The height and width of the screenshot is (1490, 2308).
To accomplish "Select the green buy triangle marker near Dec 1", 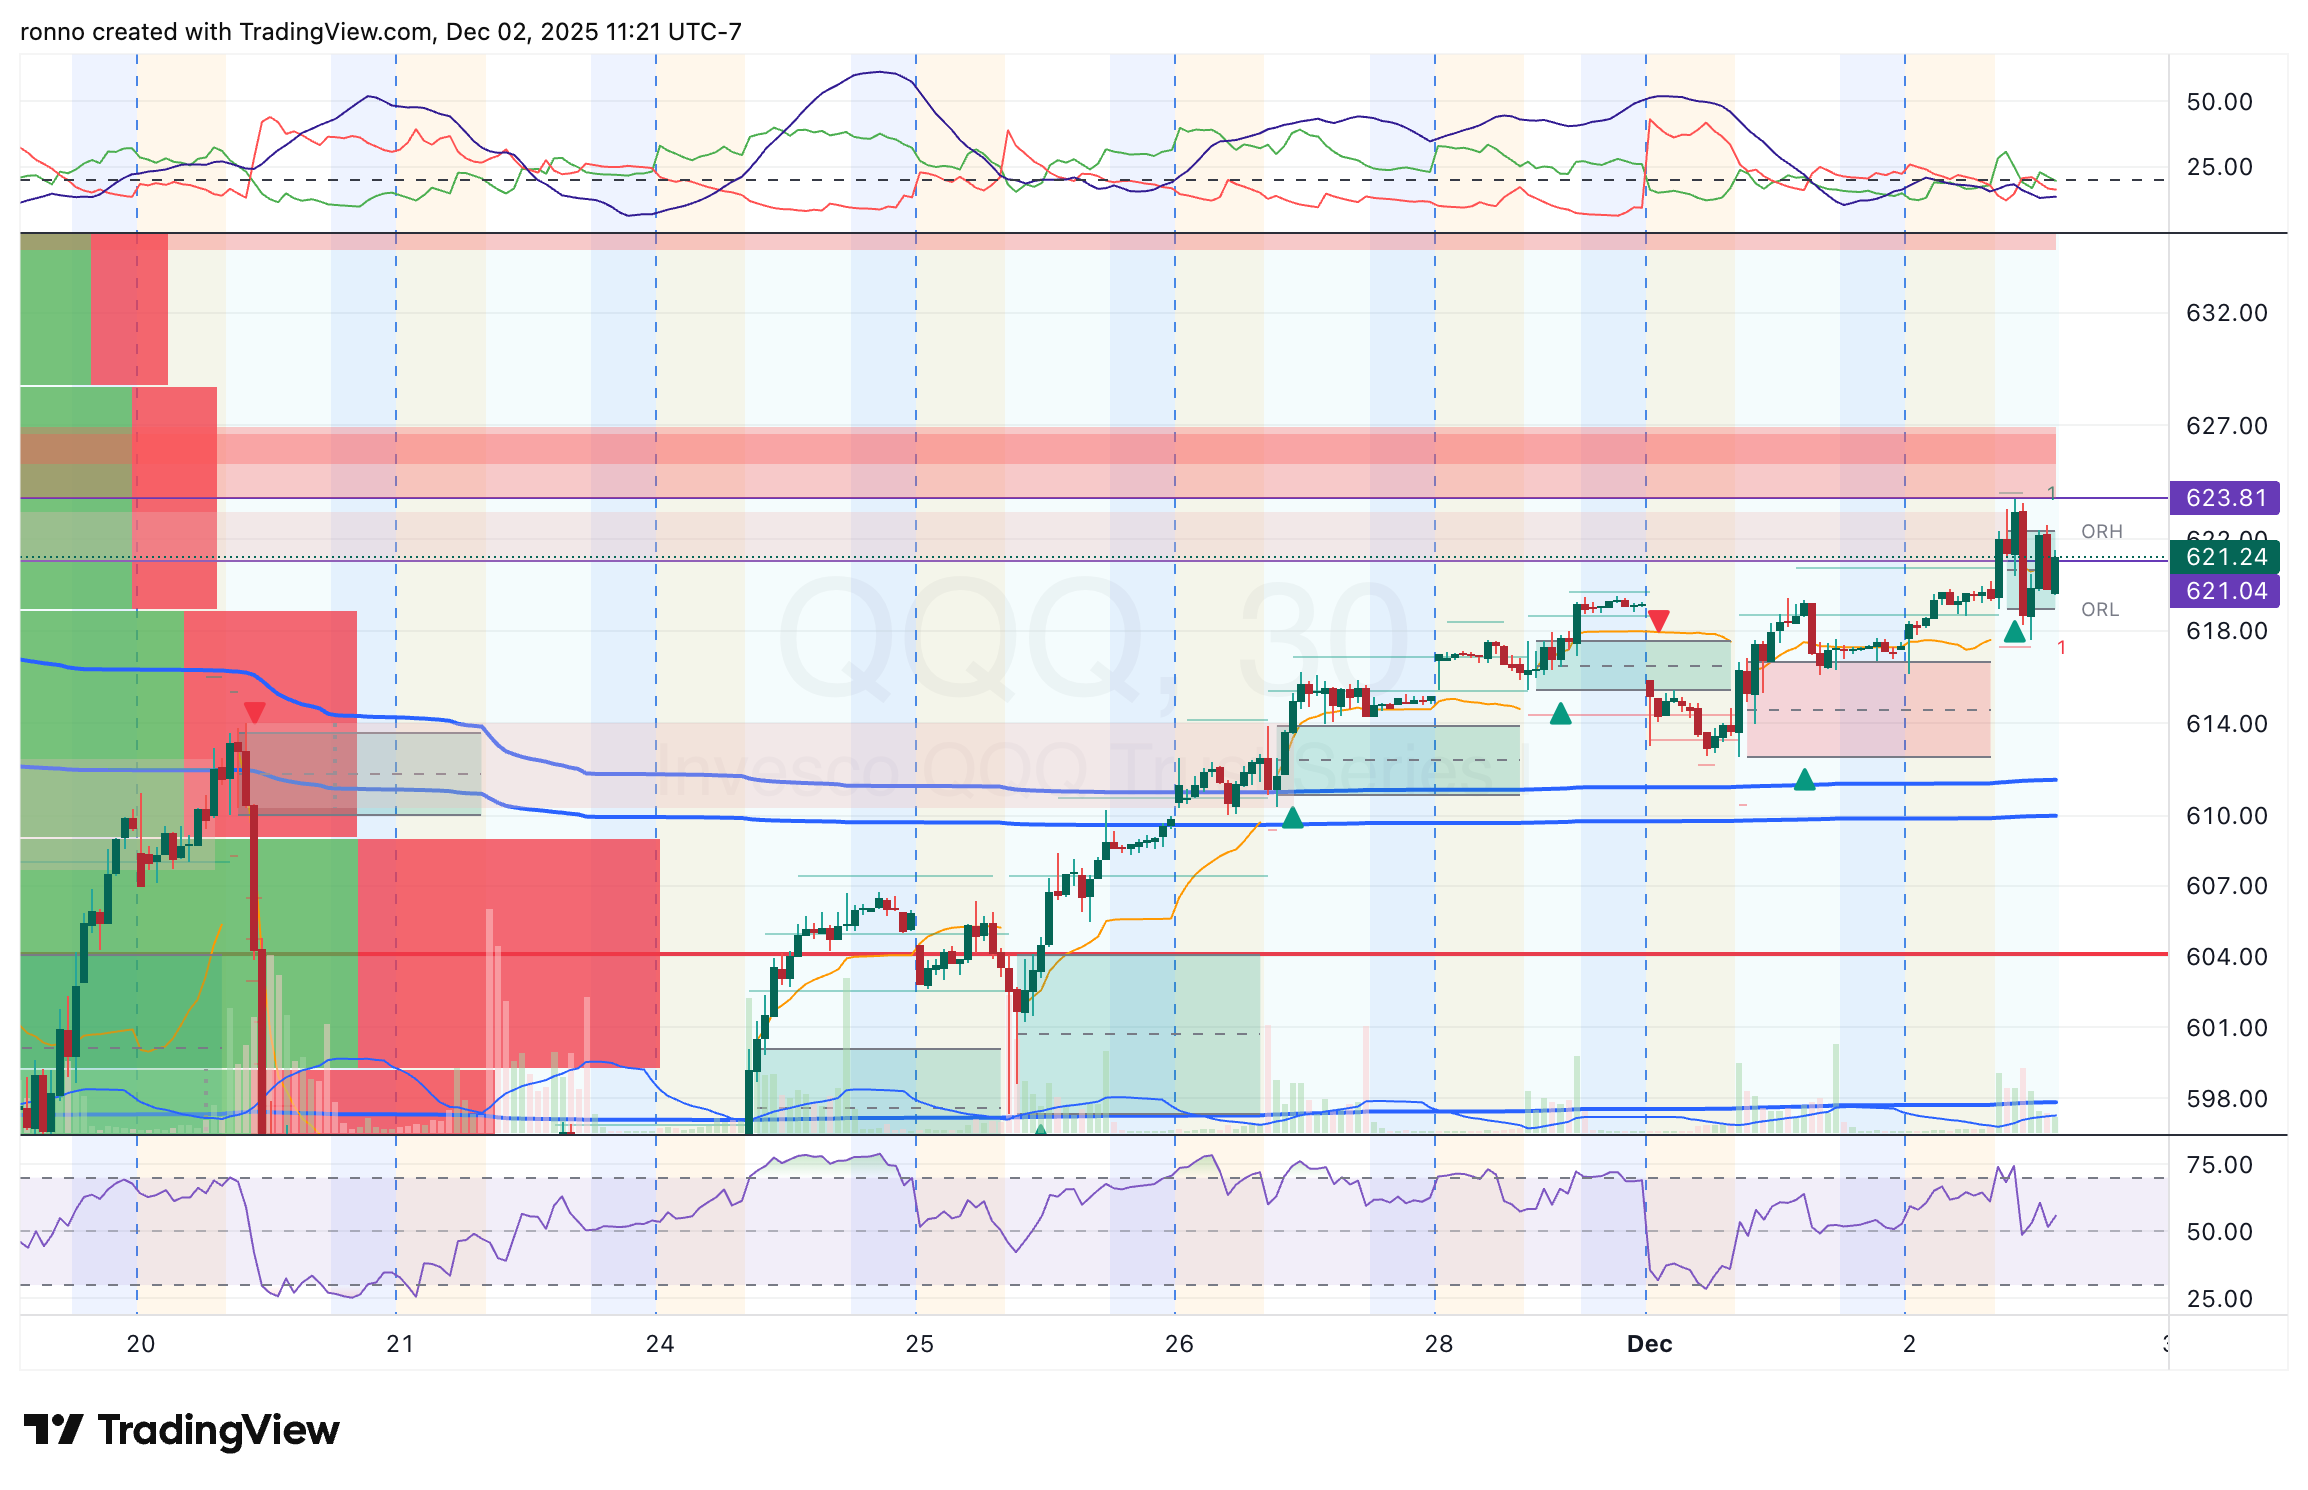I will pyautogui.click(x=1804, y=780).
